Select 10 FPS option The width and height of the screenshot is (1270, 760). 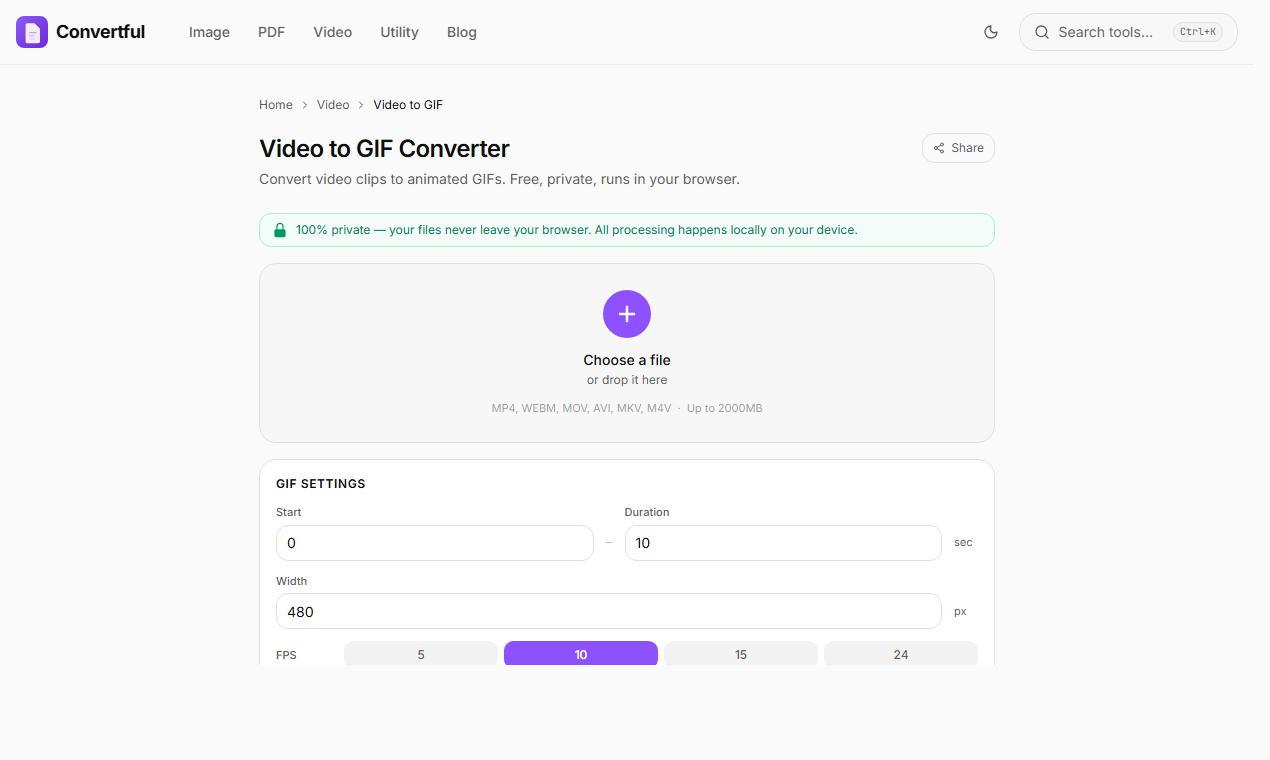click(x=581, y=654)
